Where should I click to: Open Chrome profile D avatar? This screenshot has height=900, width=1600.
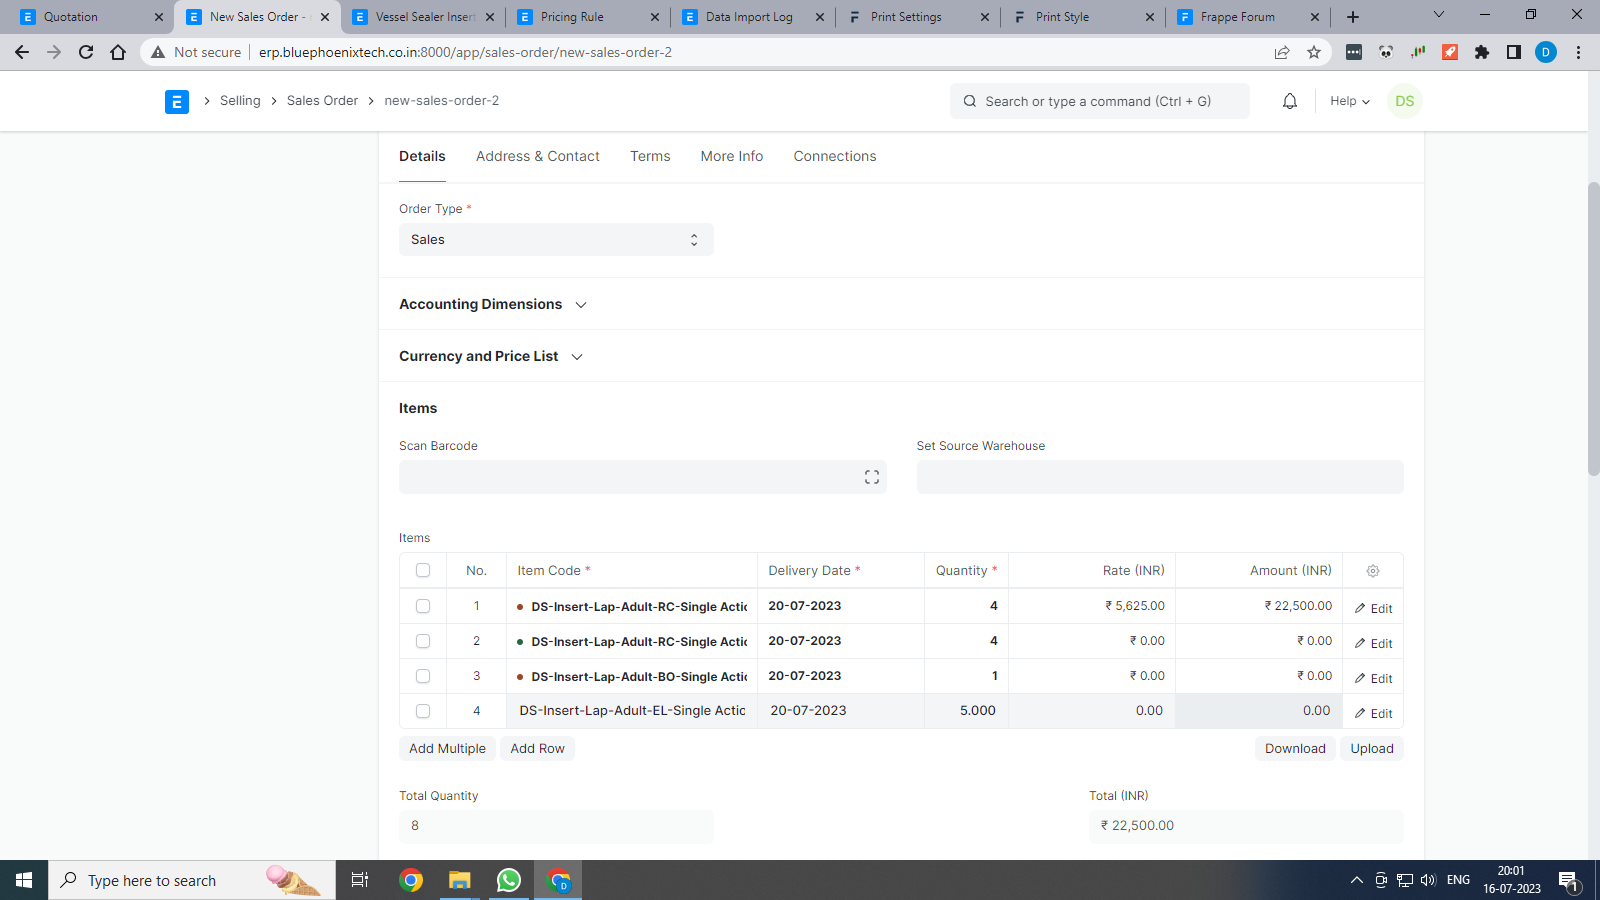click(1546, 52)
